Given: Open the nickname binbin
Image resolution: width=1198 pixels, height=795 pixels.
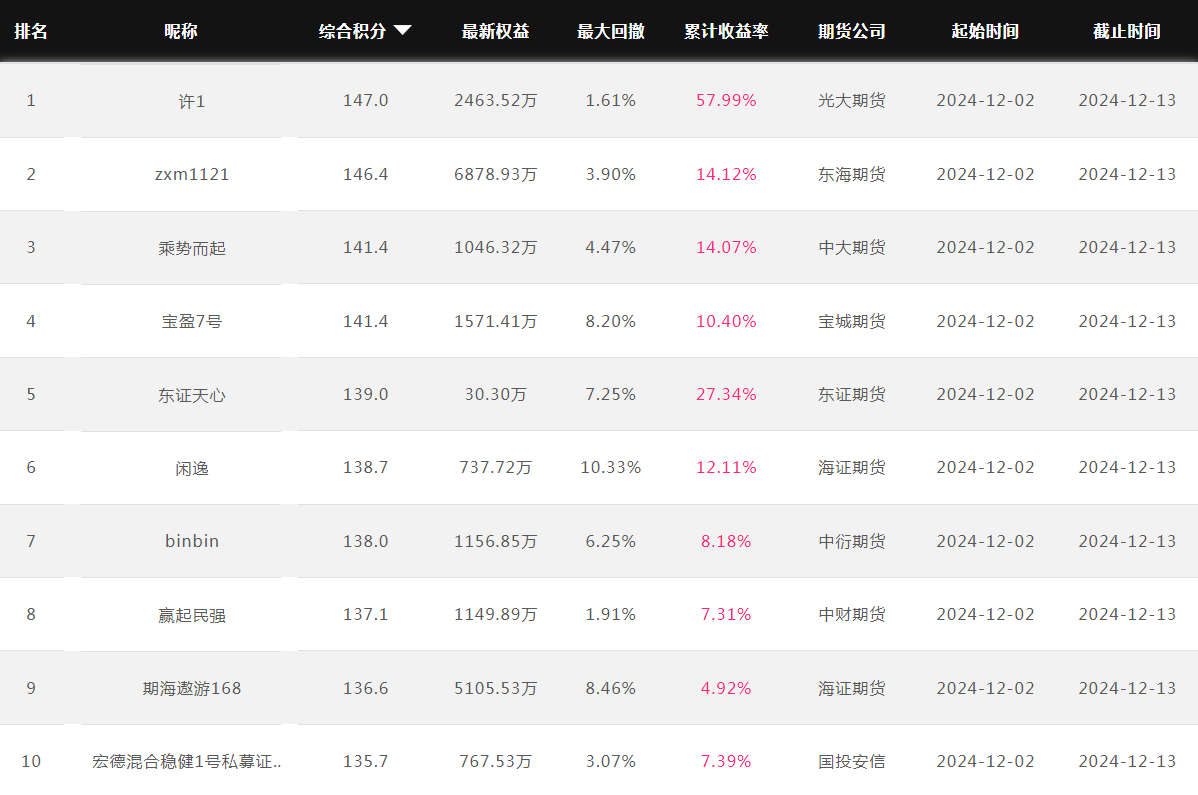Looking at the screenshot, I should pos(192,541).
